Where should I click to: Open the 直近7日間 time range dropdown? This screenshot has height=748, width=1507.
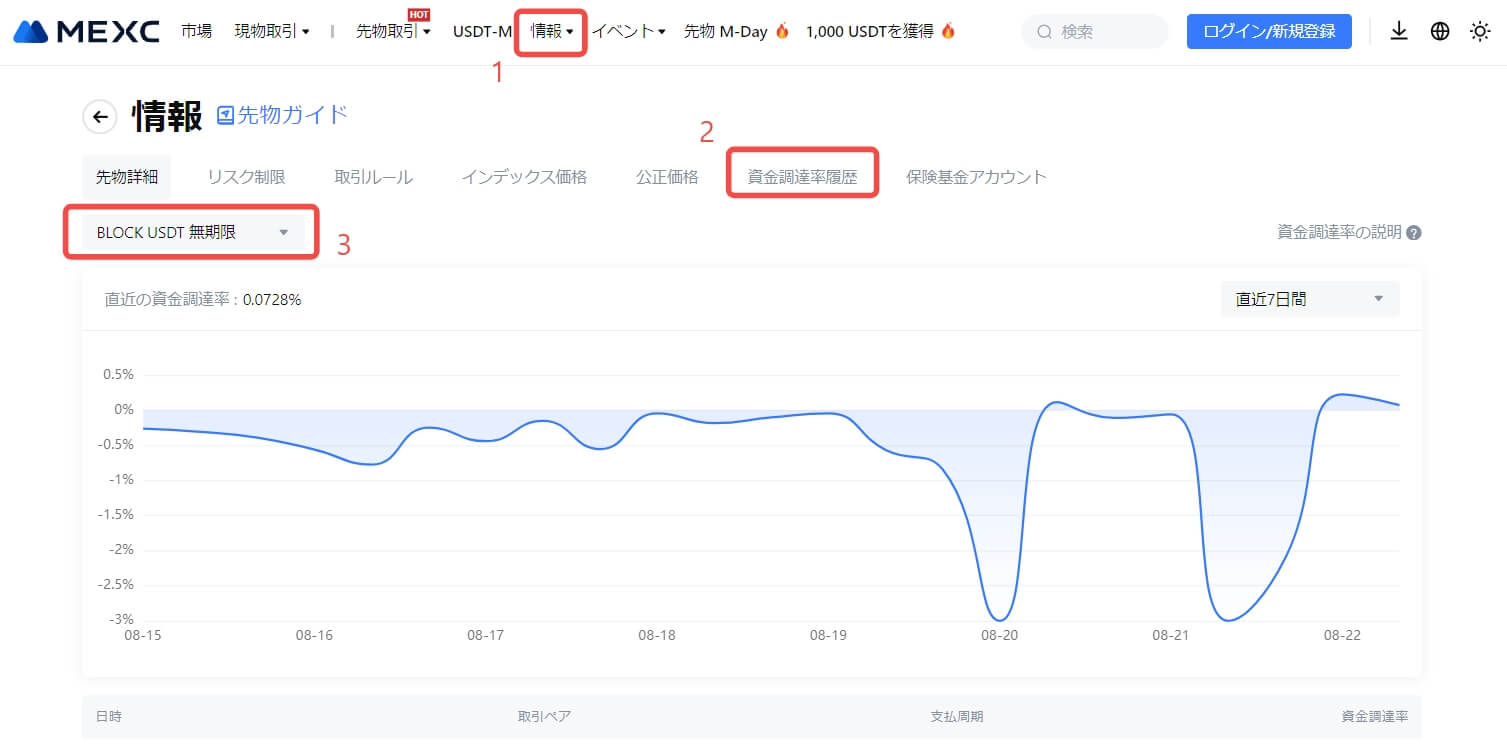point(1309,299)
